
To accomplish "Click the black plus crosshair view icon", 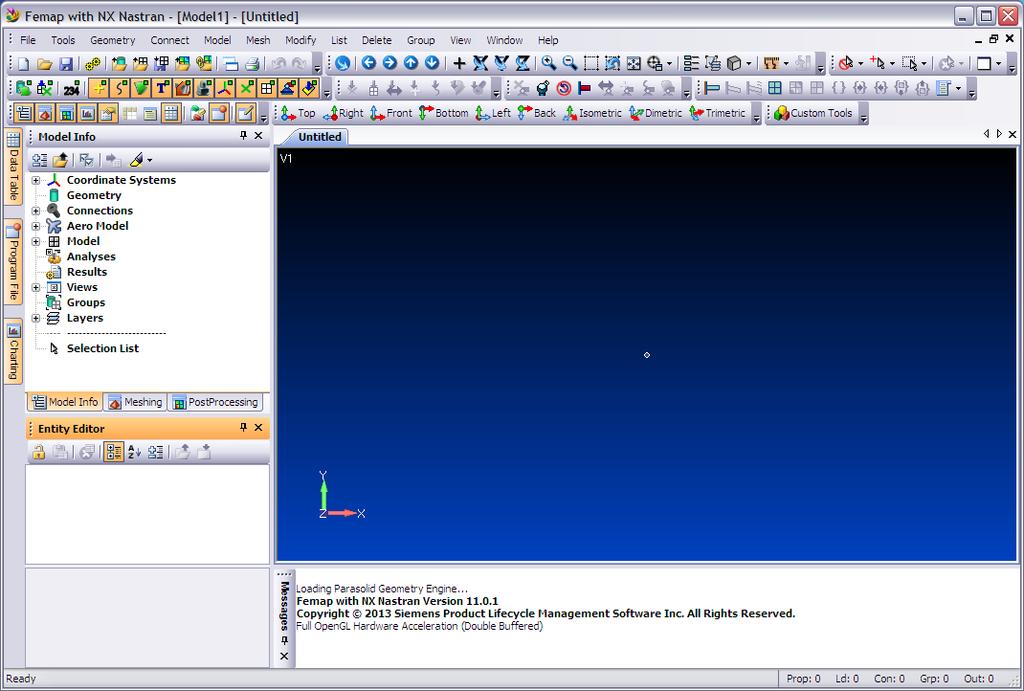I will [x=459, y=63].
